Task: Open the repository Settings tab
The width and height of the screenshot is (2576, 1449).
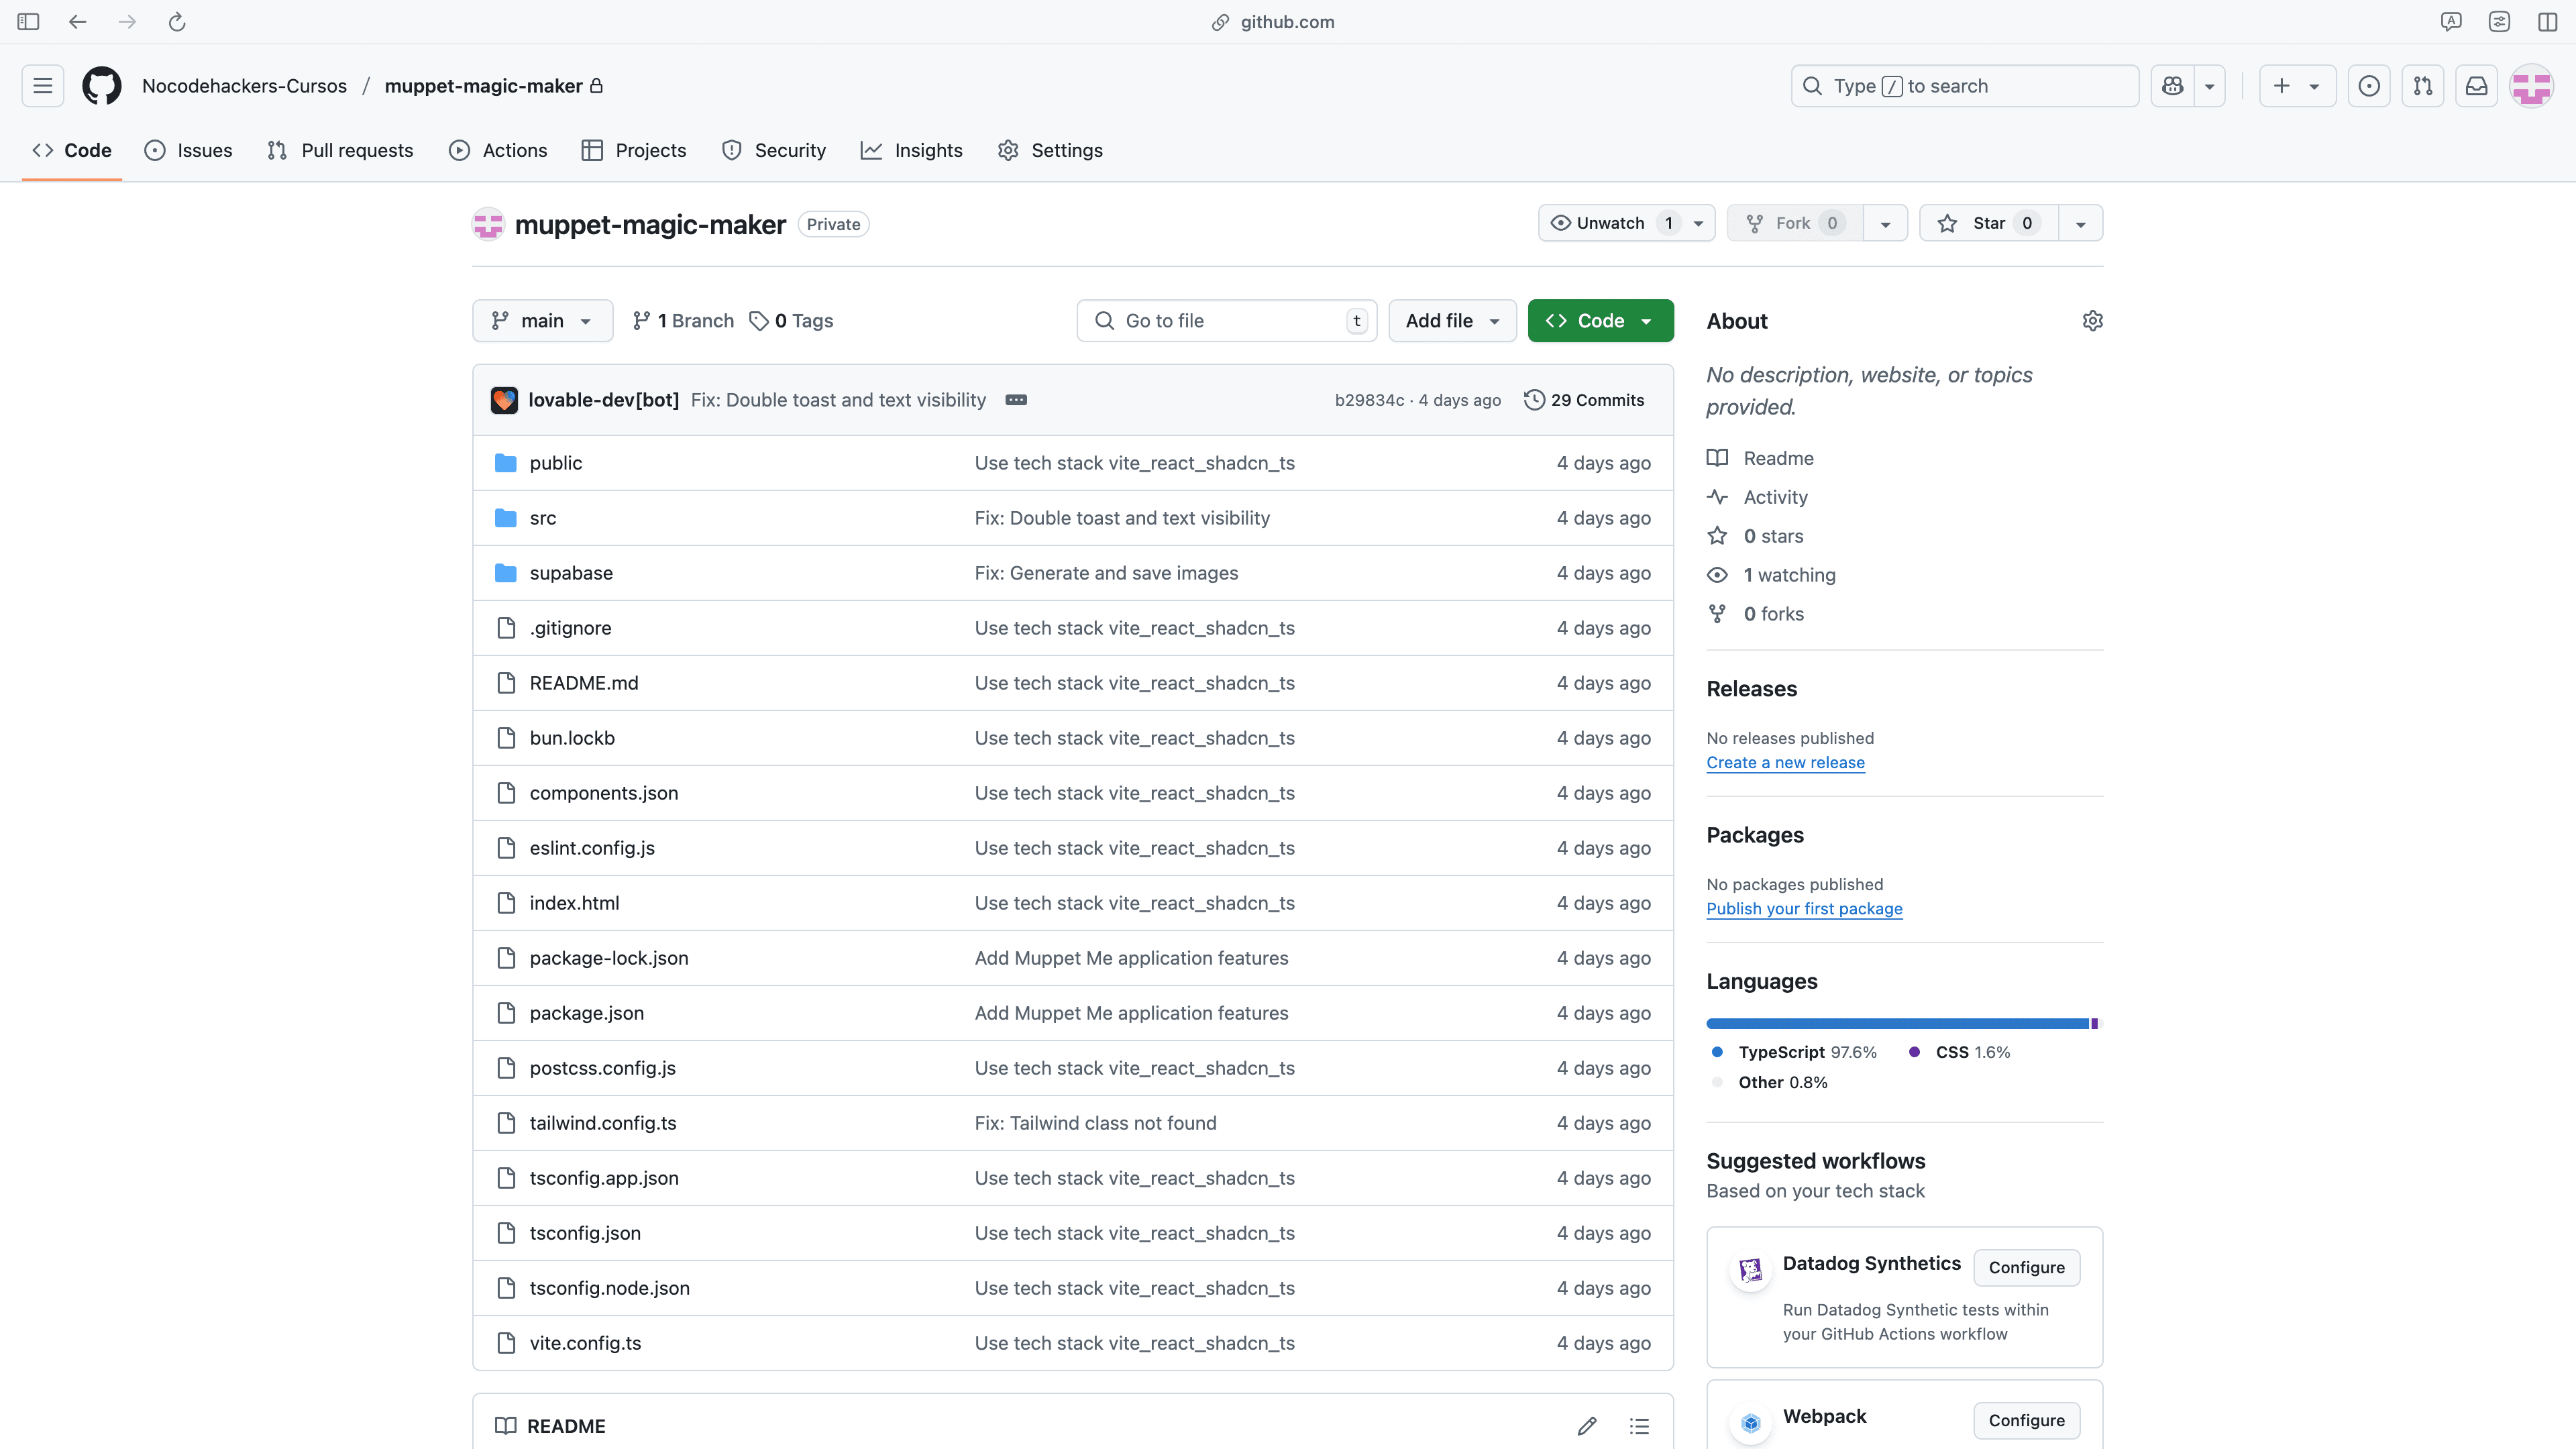Action: pyautogui.click(x=1050, y=150)
